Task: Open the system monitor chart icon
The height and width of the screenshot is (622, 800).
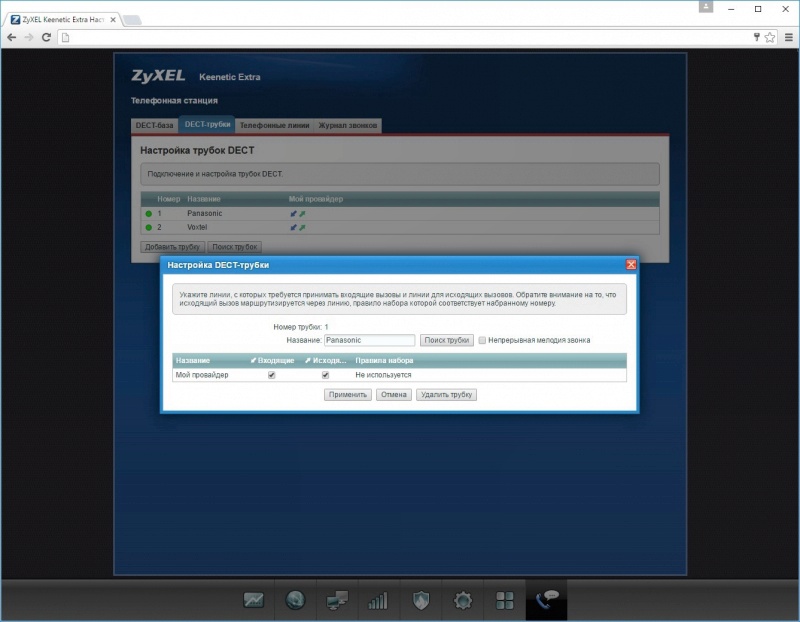Action: pyautogui.click(x=254, y=601)
